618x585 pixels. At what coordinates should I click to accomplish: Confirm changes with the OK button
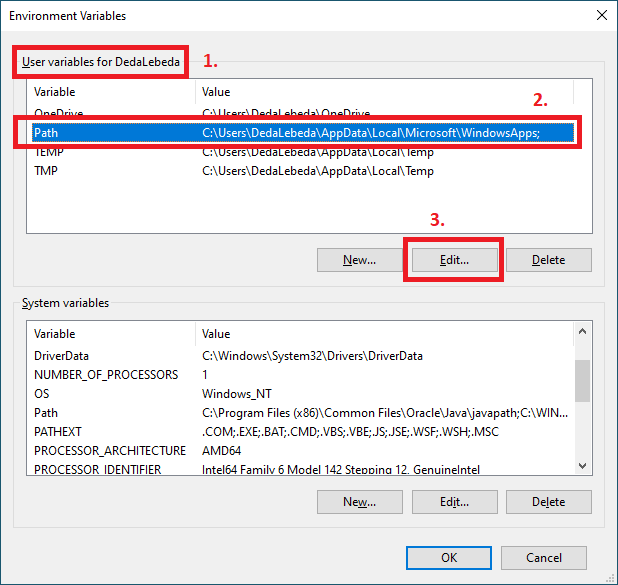449,558
